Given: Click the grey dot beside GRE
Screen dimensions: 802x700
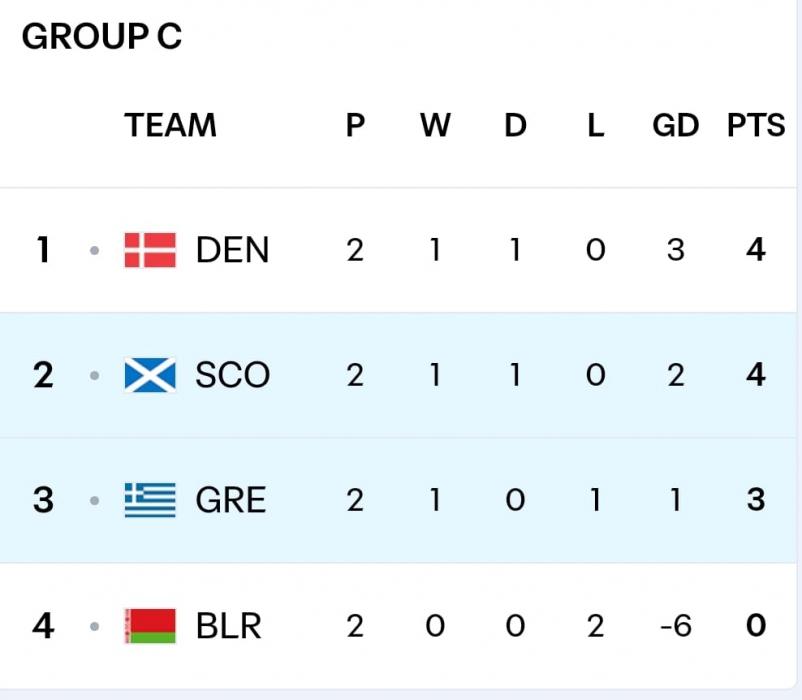Looking at the screenshot, I should tap(94, 501).
